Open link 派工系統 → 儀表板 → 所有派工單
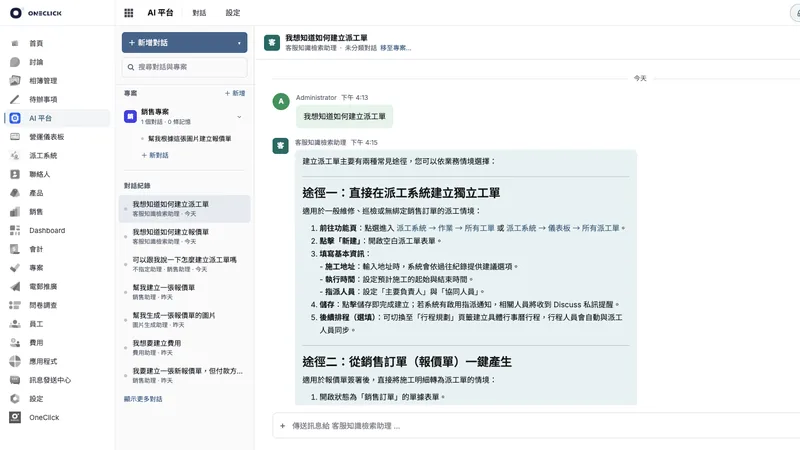The height and width of the screenshot is (450, 800). click(562, 228)
